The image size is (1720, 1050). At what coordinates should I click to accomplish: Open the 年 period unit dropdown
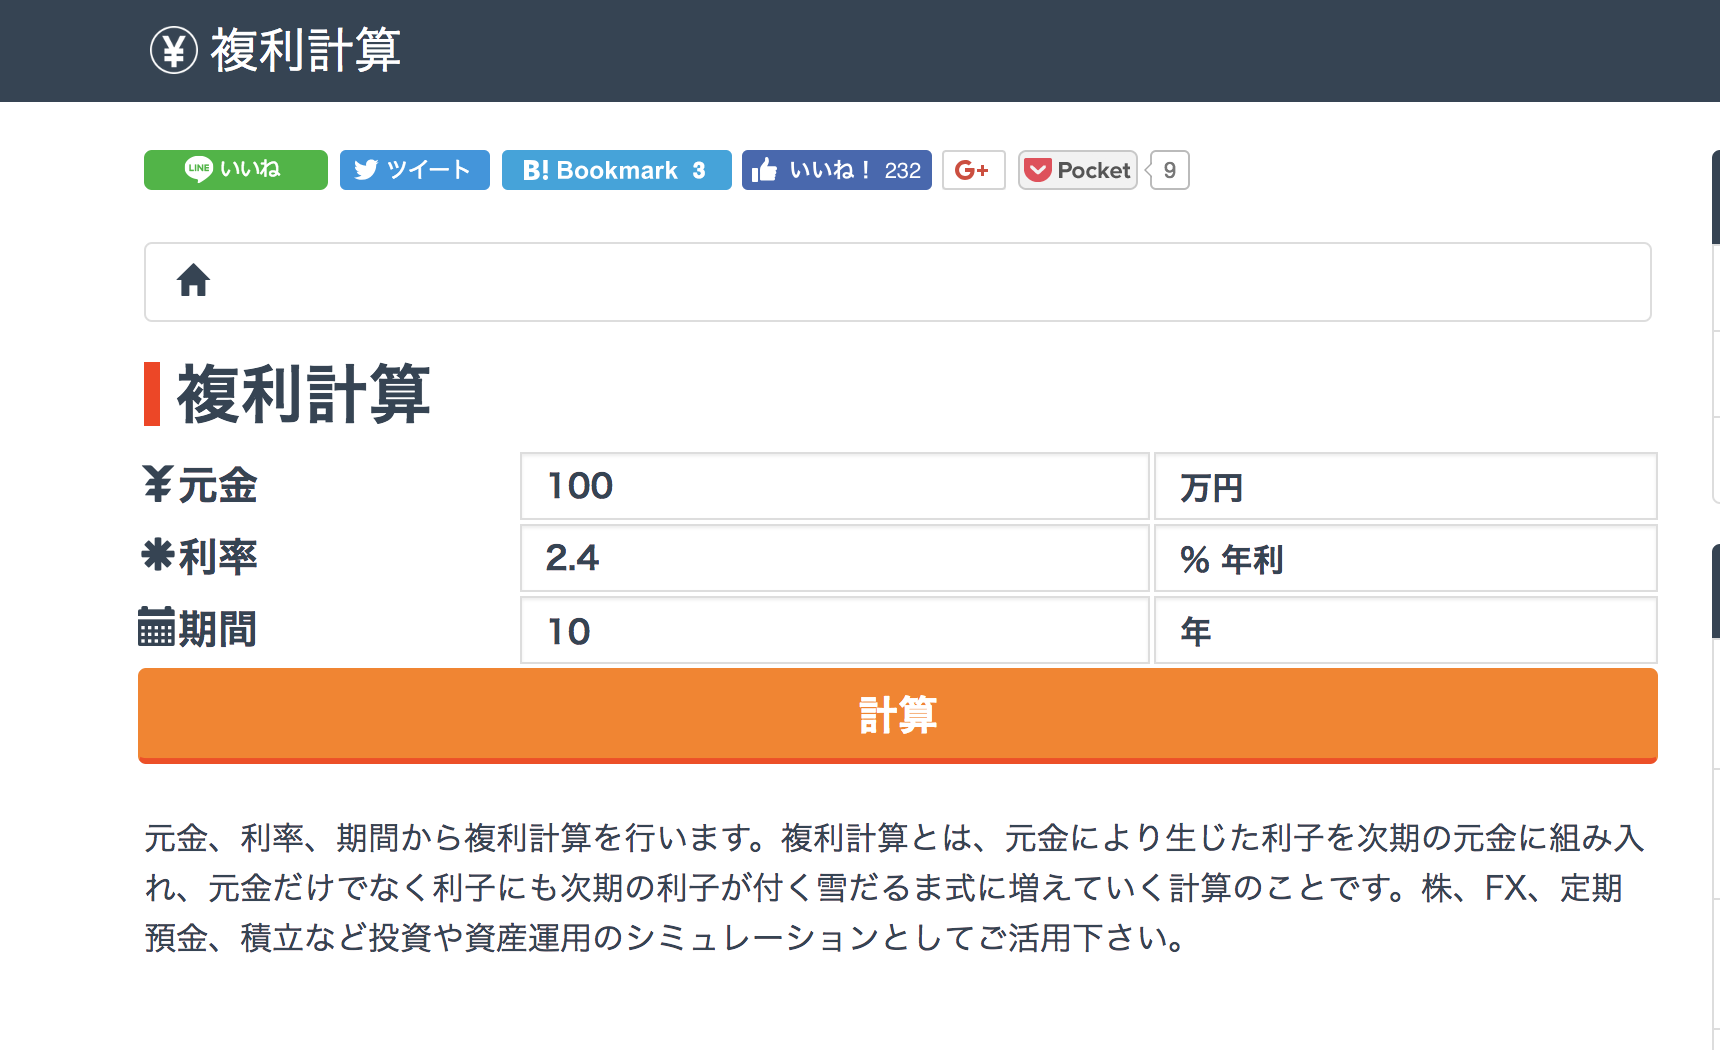[x=1406, y=630]
